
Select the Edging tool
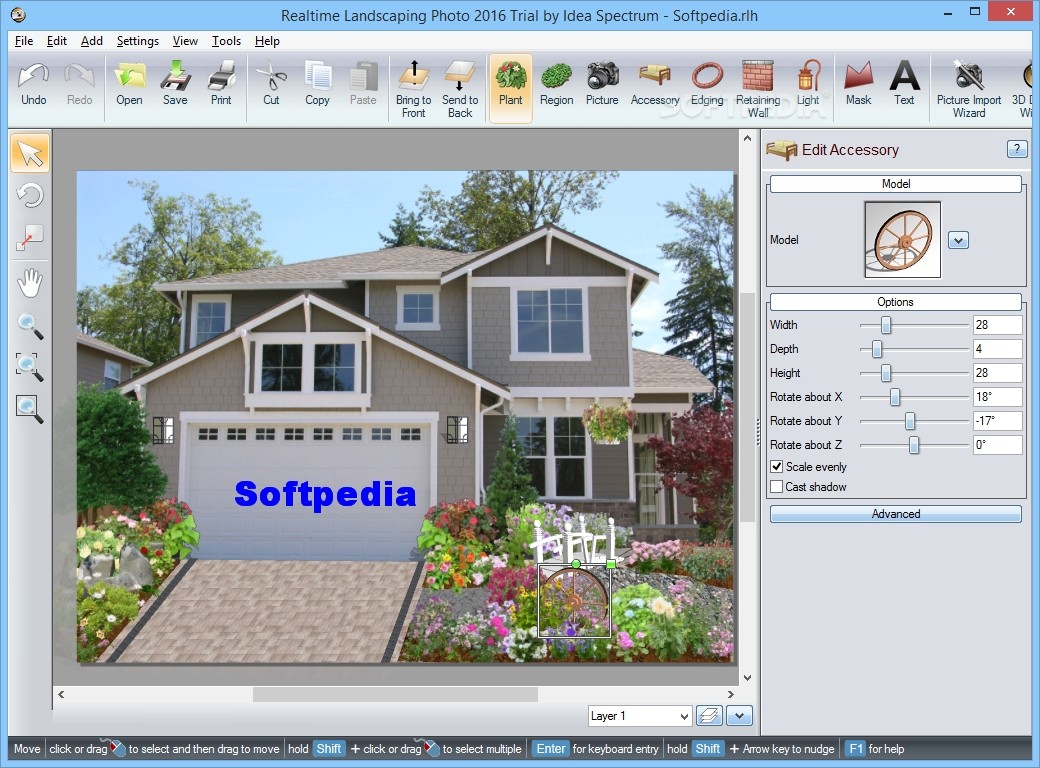[x=707, y=85]
